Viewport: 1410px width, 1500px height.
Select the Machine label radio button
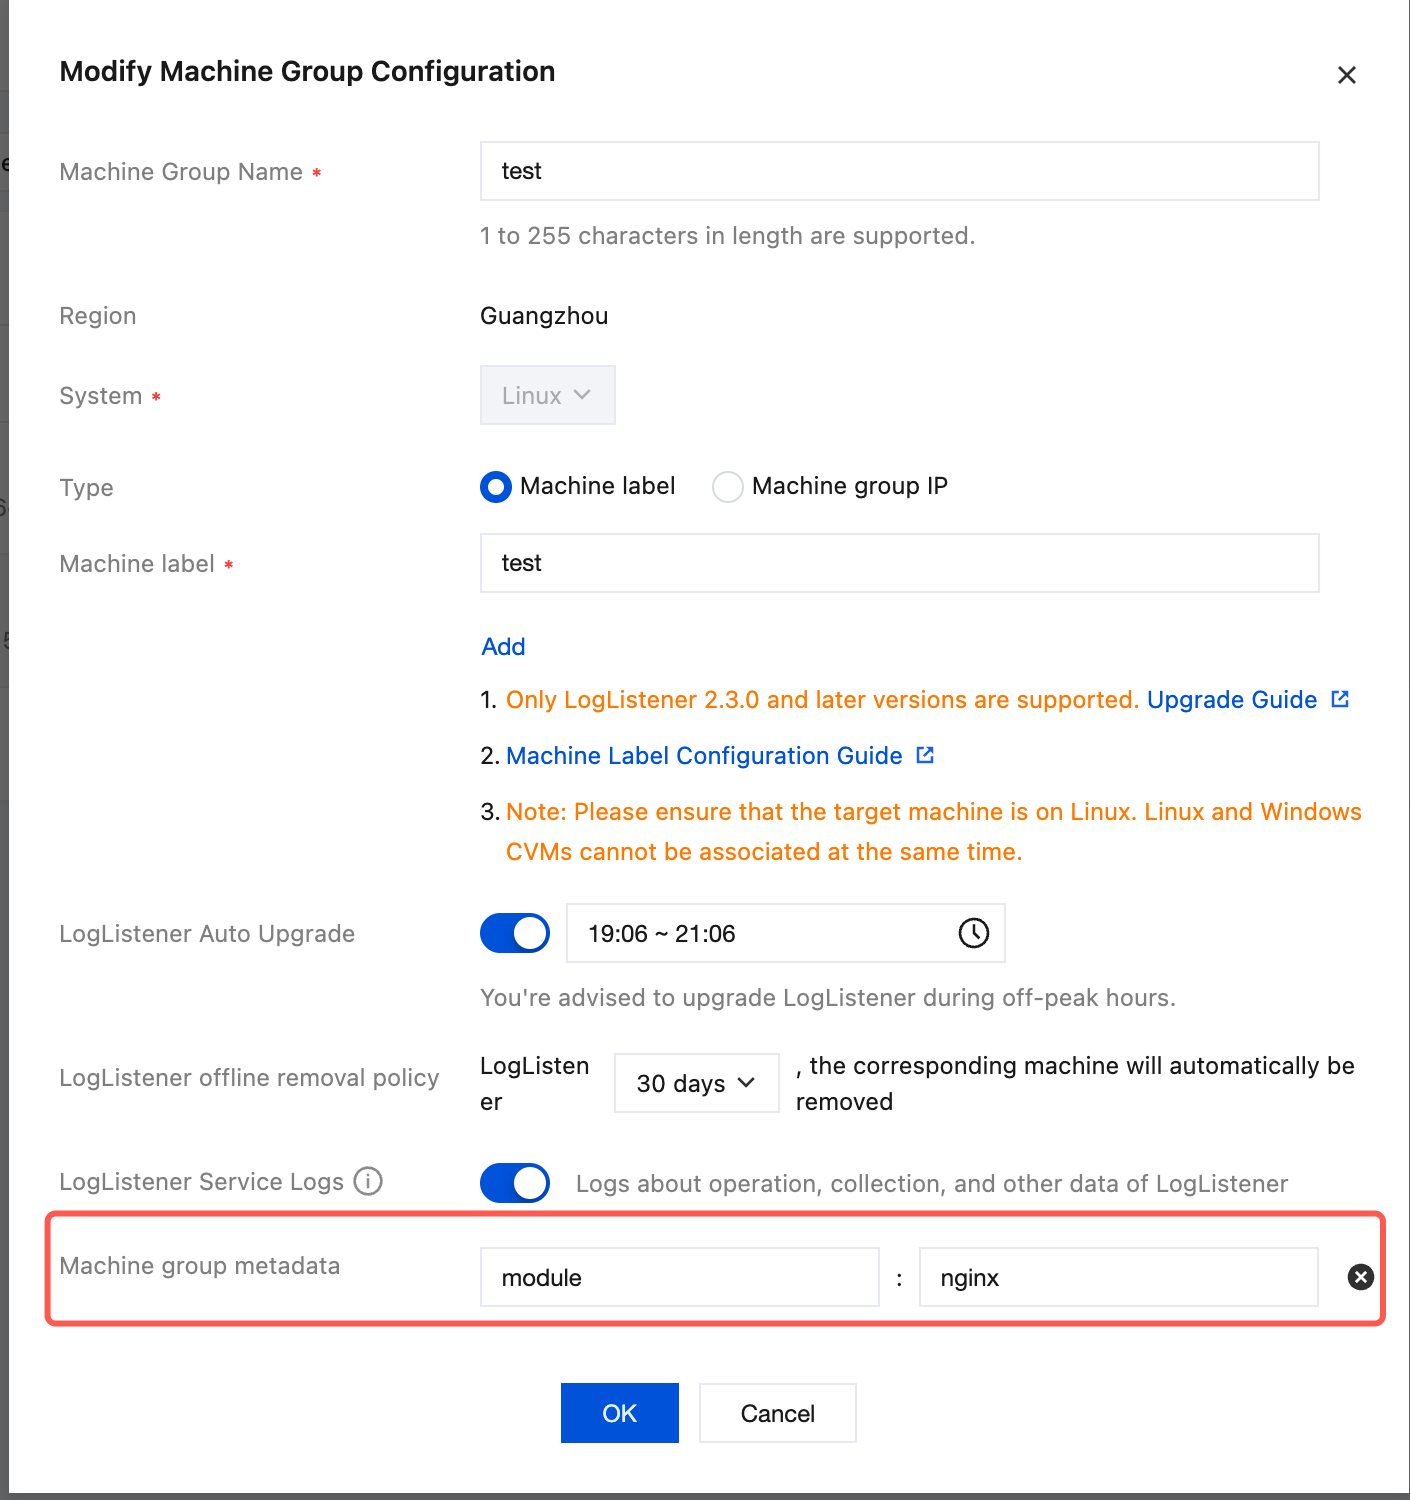[496, 487]
